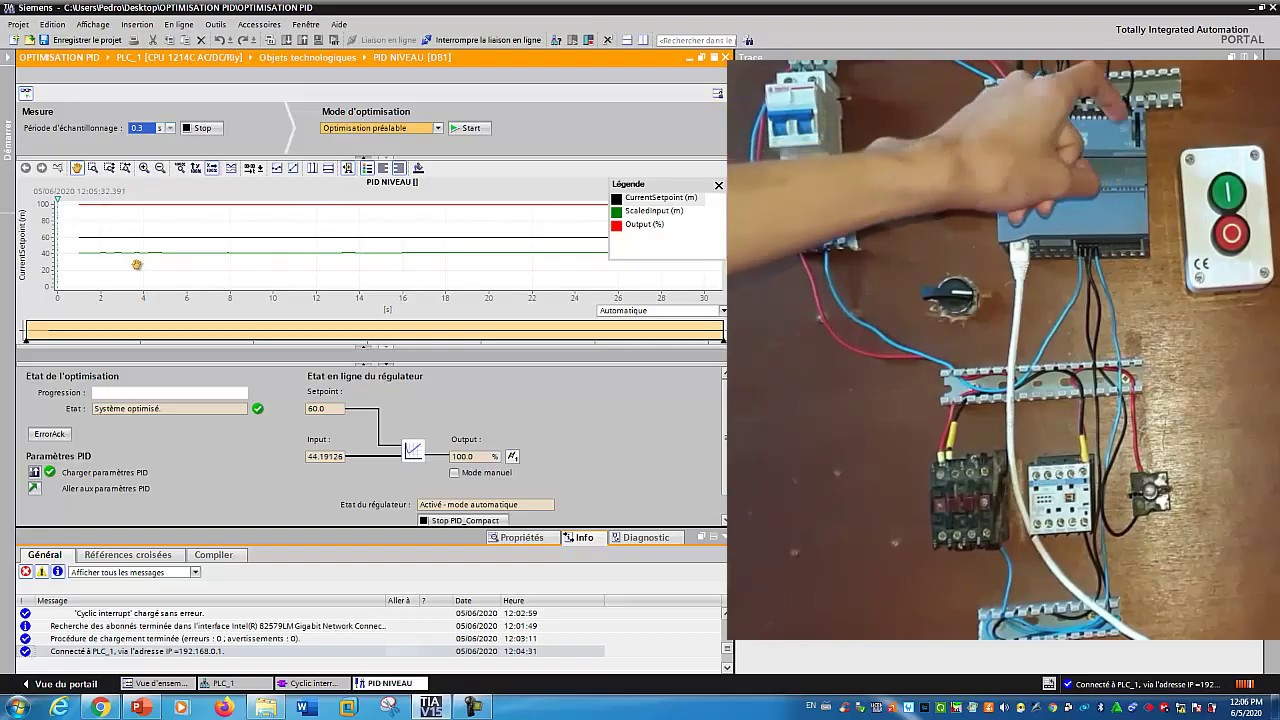Close the Légende panel

coord(718,185)
